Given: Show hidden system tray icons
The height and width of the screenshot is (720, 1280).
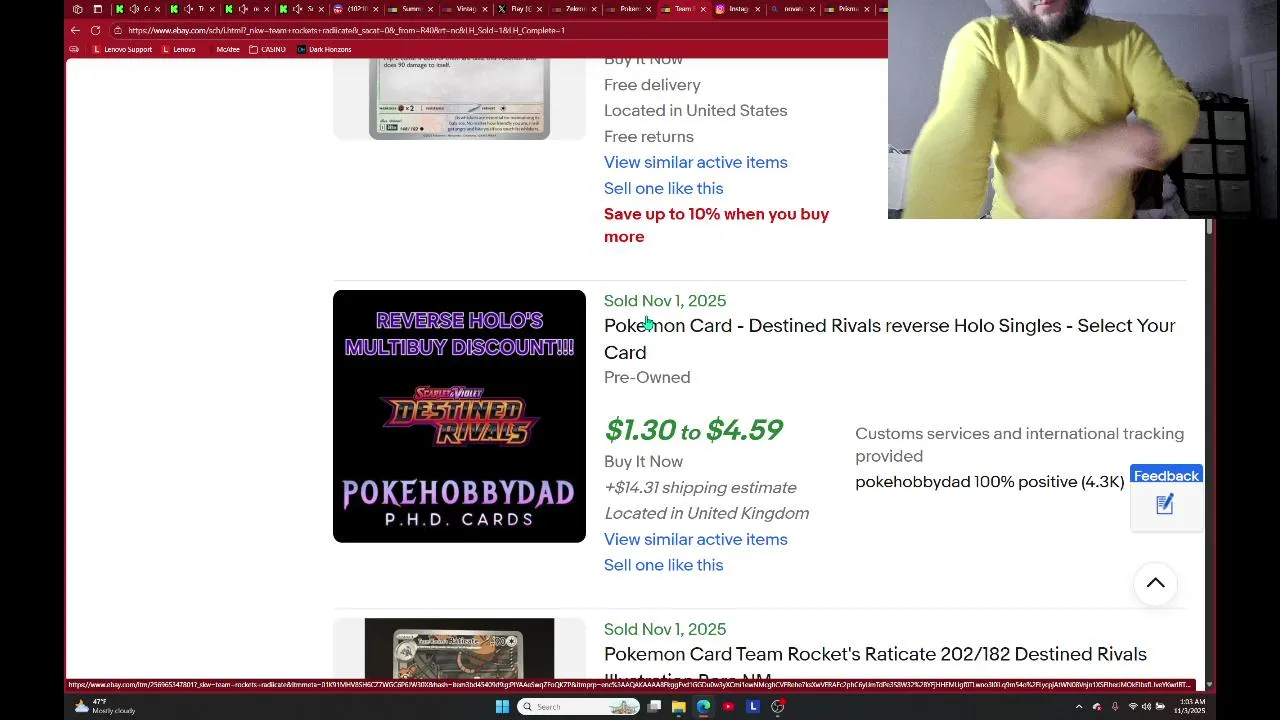Looking at the screenshot, I should click(1078, 707).
